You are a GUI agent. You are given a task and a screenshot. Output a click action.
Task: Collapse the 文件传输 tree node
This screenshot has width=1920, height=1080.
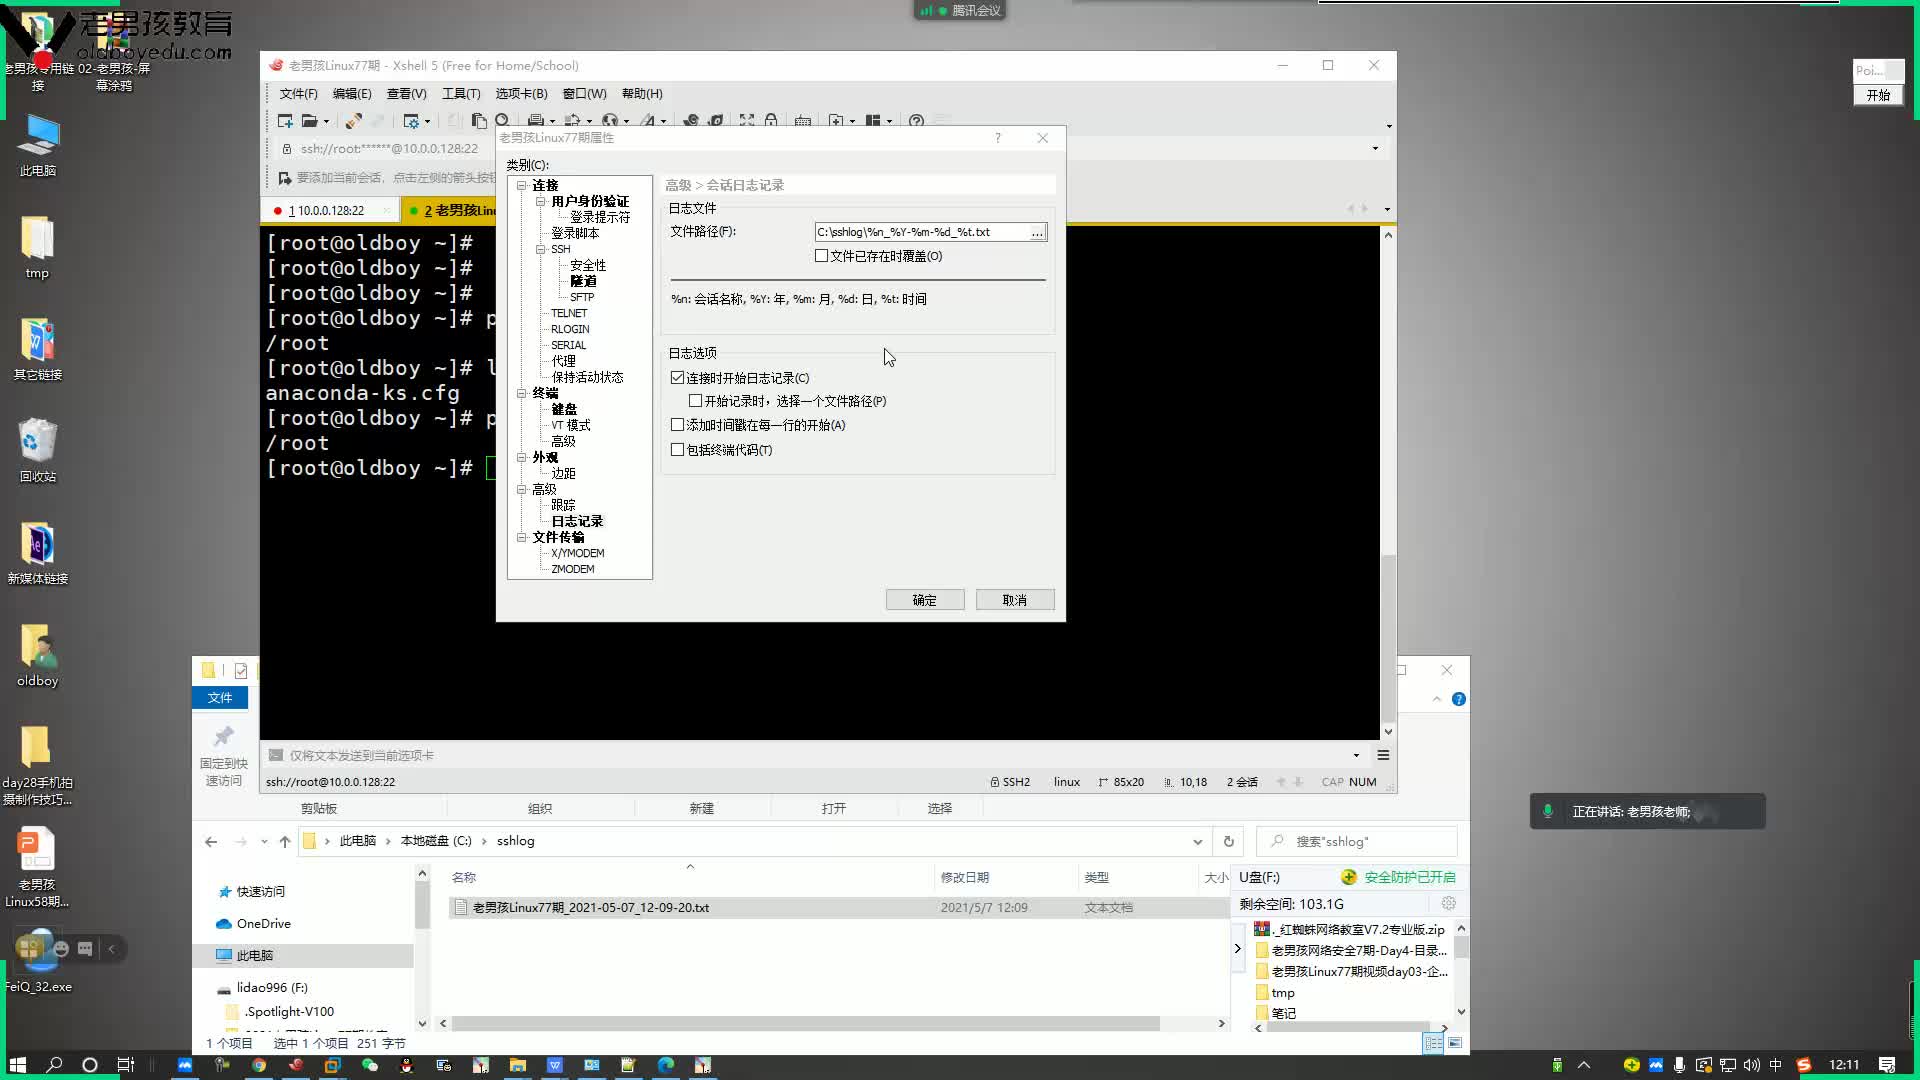coord(521,538)
